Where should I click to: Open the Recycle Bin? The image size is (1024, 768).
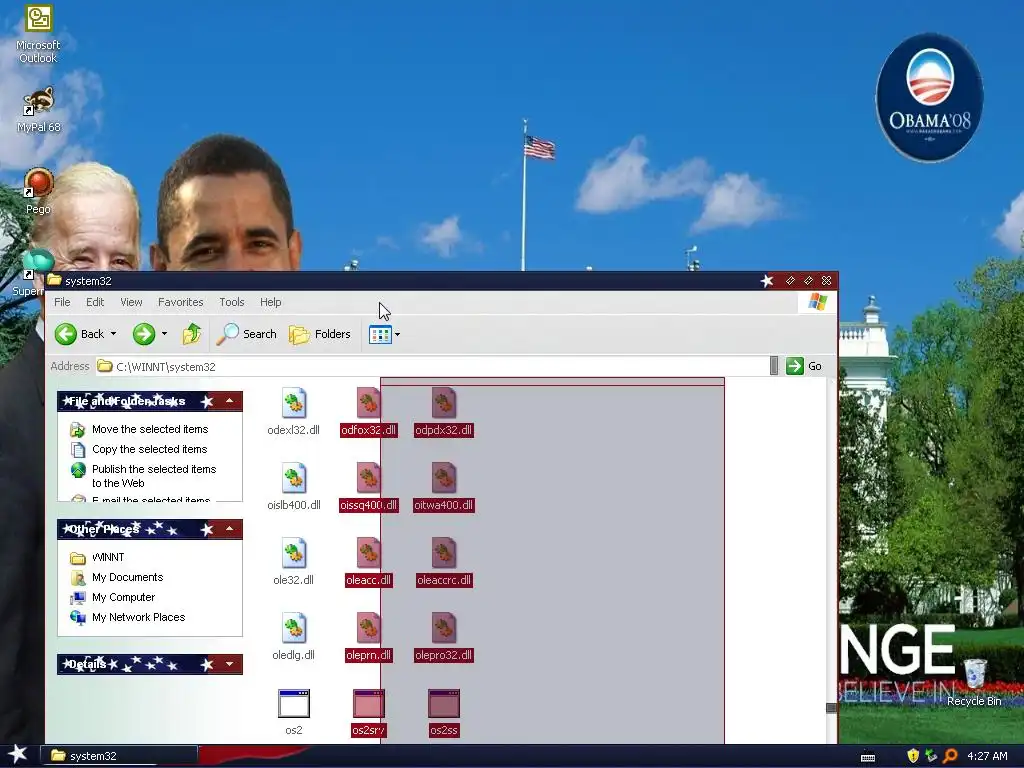point(974,682)
